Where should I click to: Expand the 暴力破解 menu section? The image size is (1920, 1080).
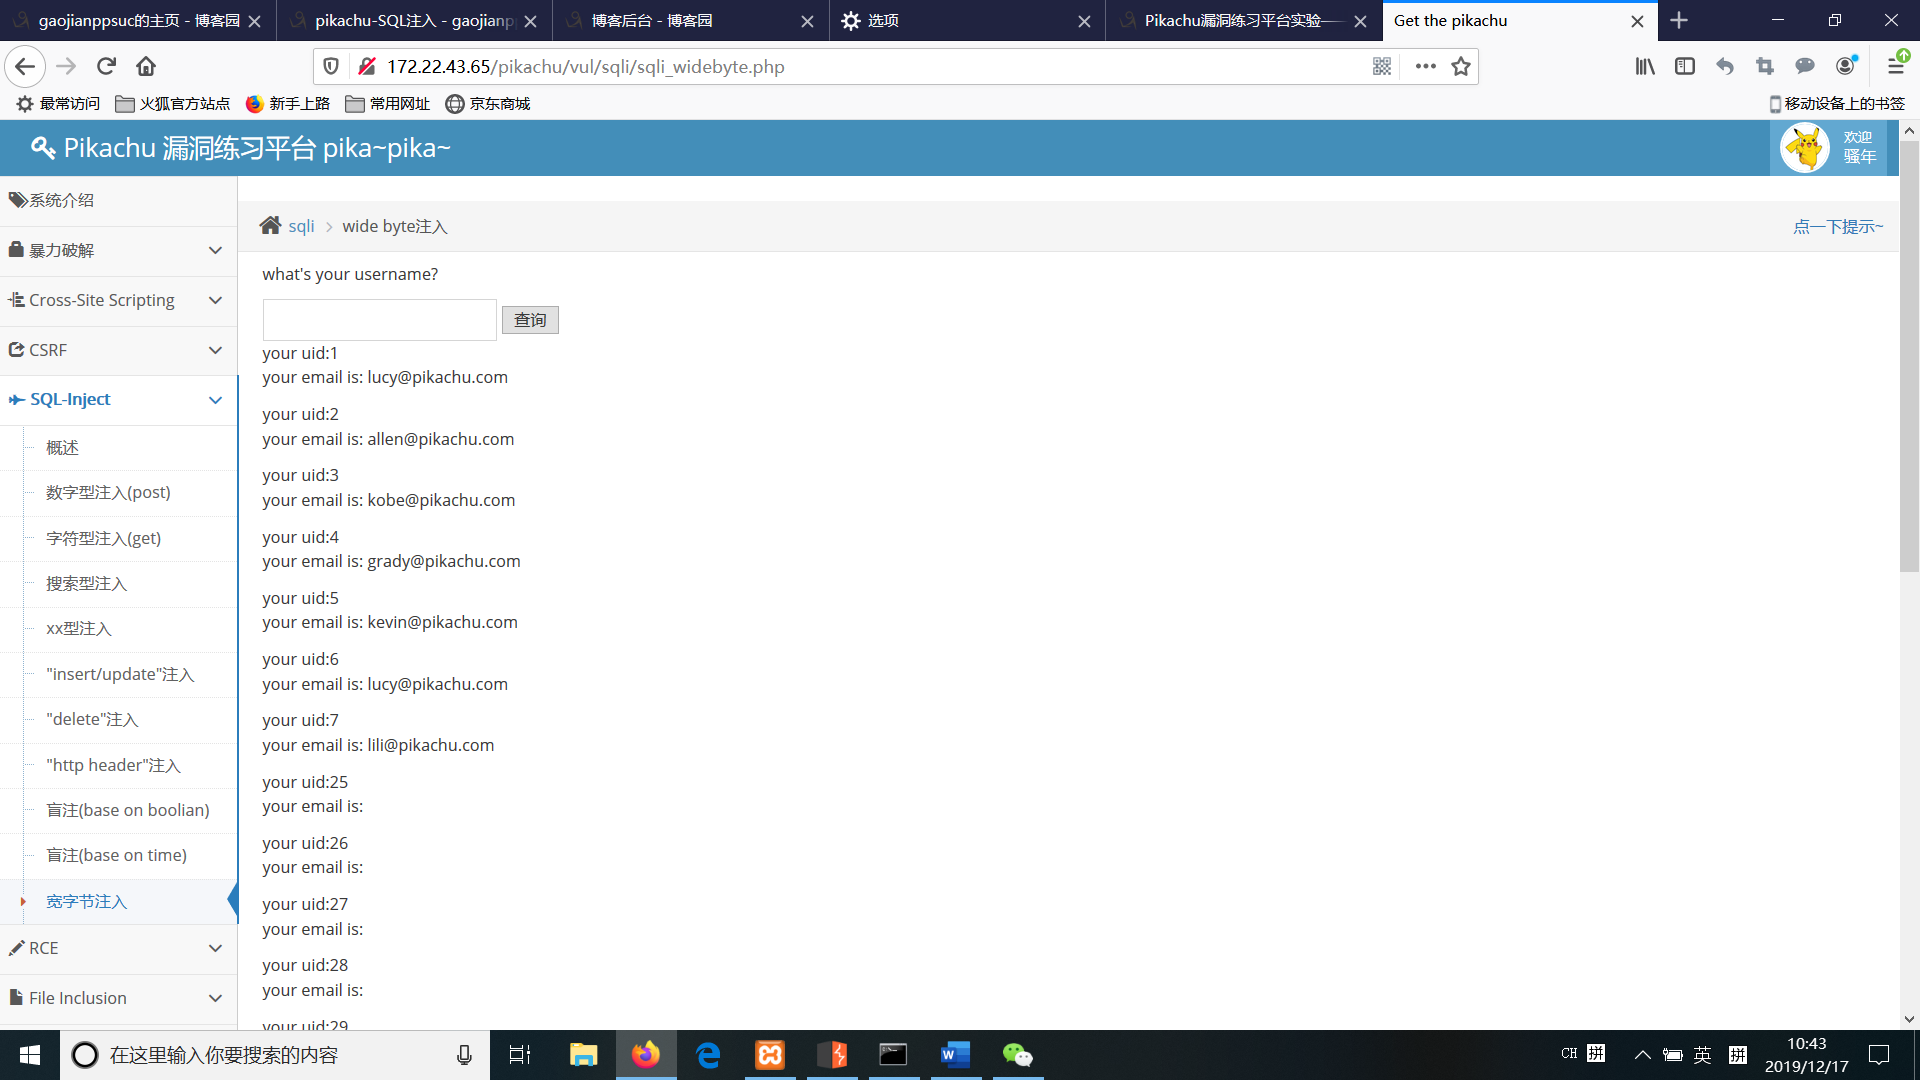pyautogui.click(x=118, y=250)
